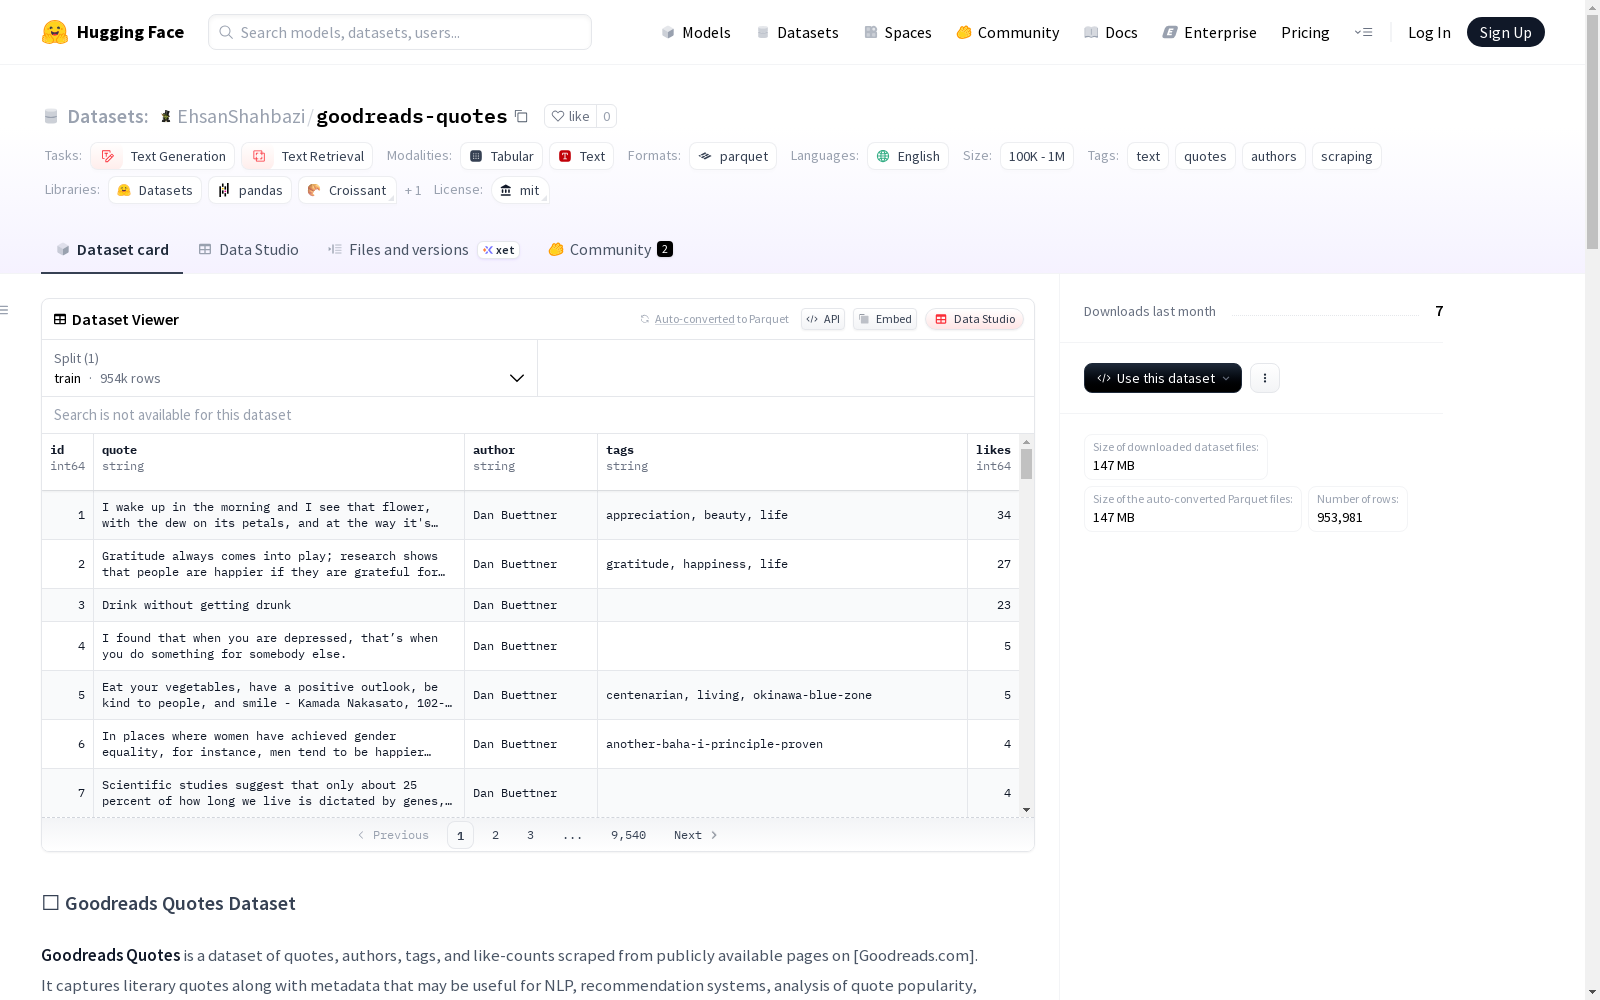The image size is (1600, 1000).
Task: Click the Text Generation task tag
Action: [x=163, y=156]
